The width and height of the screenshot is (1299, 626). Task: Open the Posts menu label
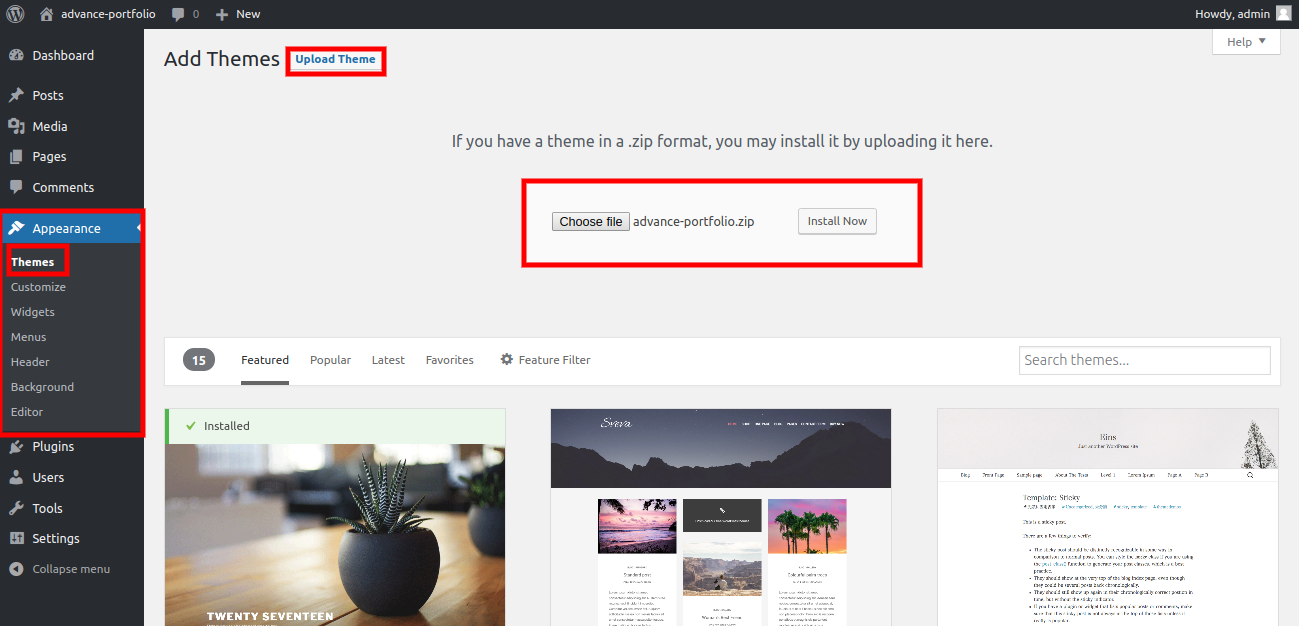[48, 95]
